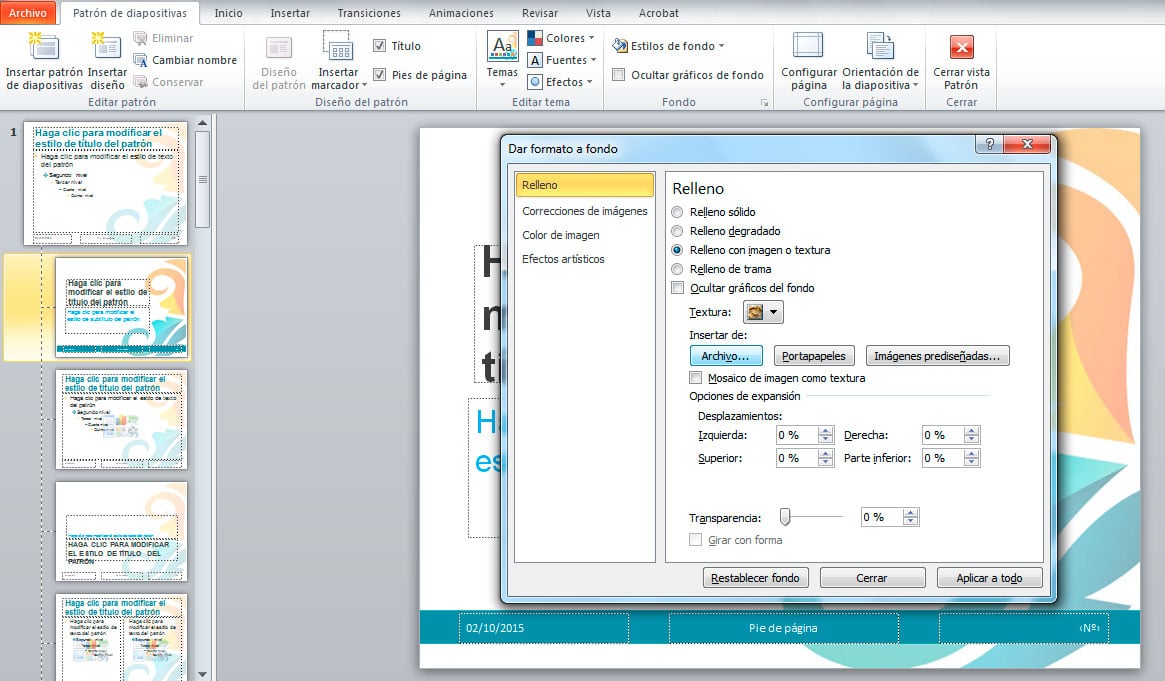The height and width of the screenshot is (681, 1165).
Task: Click Configurar página icon
Action: pyautogui.click(x=808, y=46)
